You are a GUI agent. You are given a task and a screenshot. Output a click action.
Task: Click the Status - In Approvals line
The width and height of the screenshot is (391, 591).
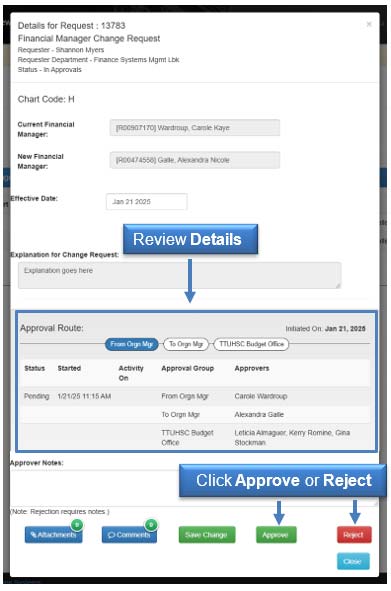pyautogui.click(x=49, y=69)
